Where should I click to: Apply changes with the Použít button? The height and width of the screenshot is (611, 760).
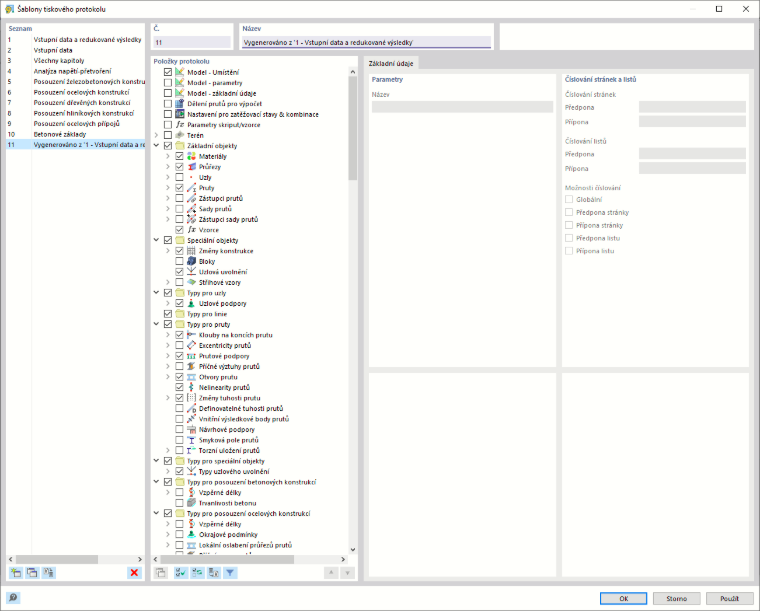point(729,598)
